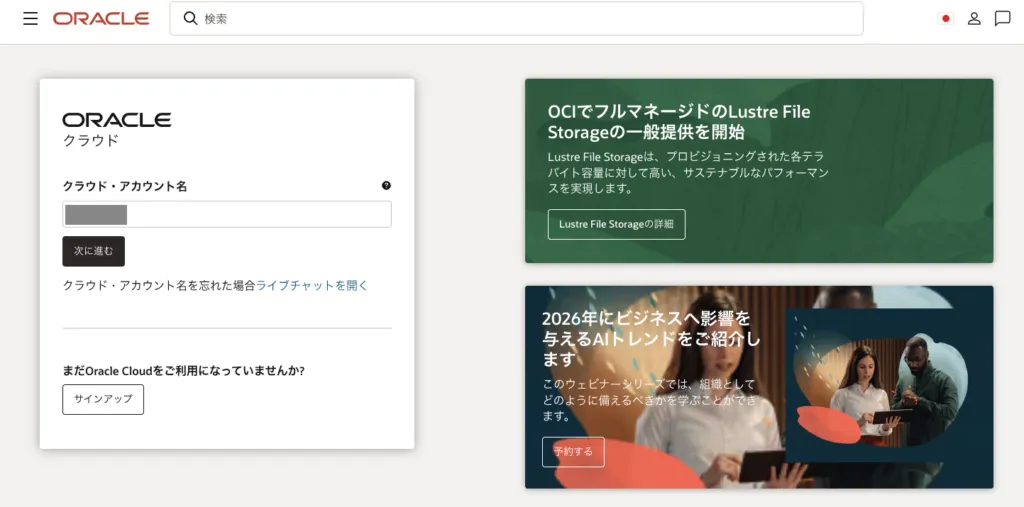Click the help icon beside クラウド・アカウント名
1024x507 pixels.
point(386,186)
